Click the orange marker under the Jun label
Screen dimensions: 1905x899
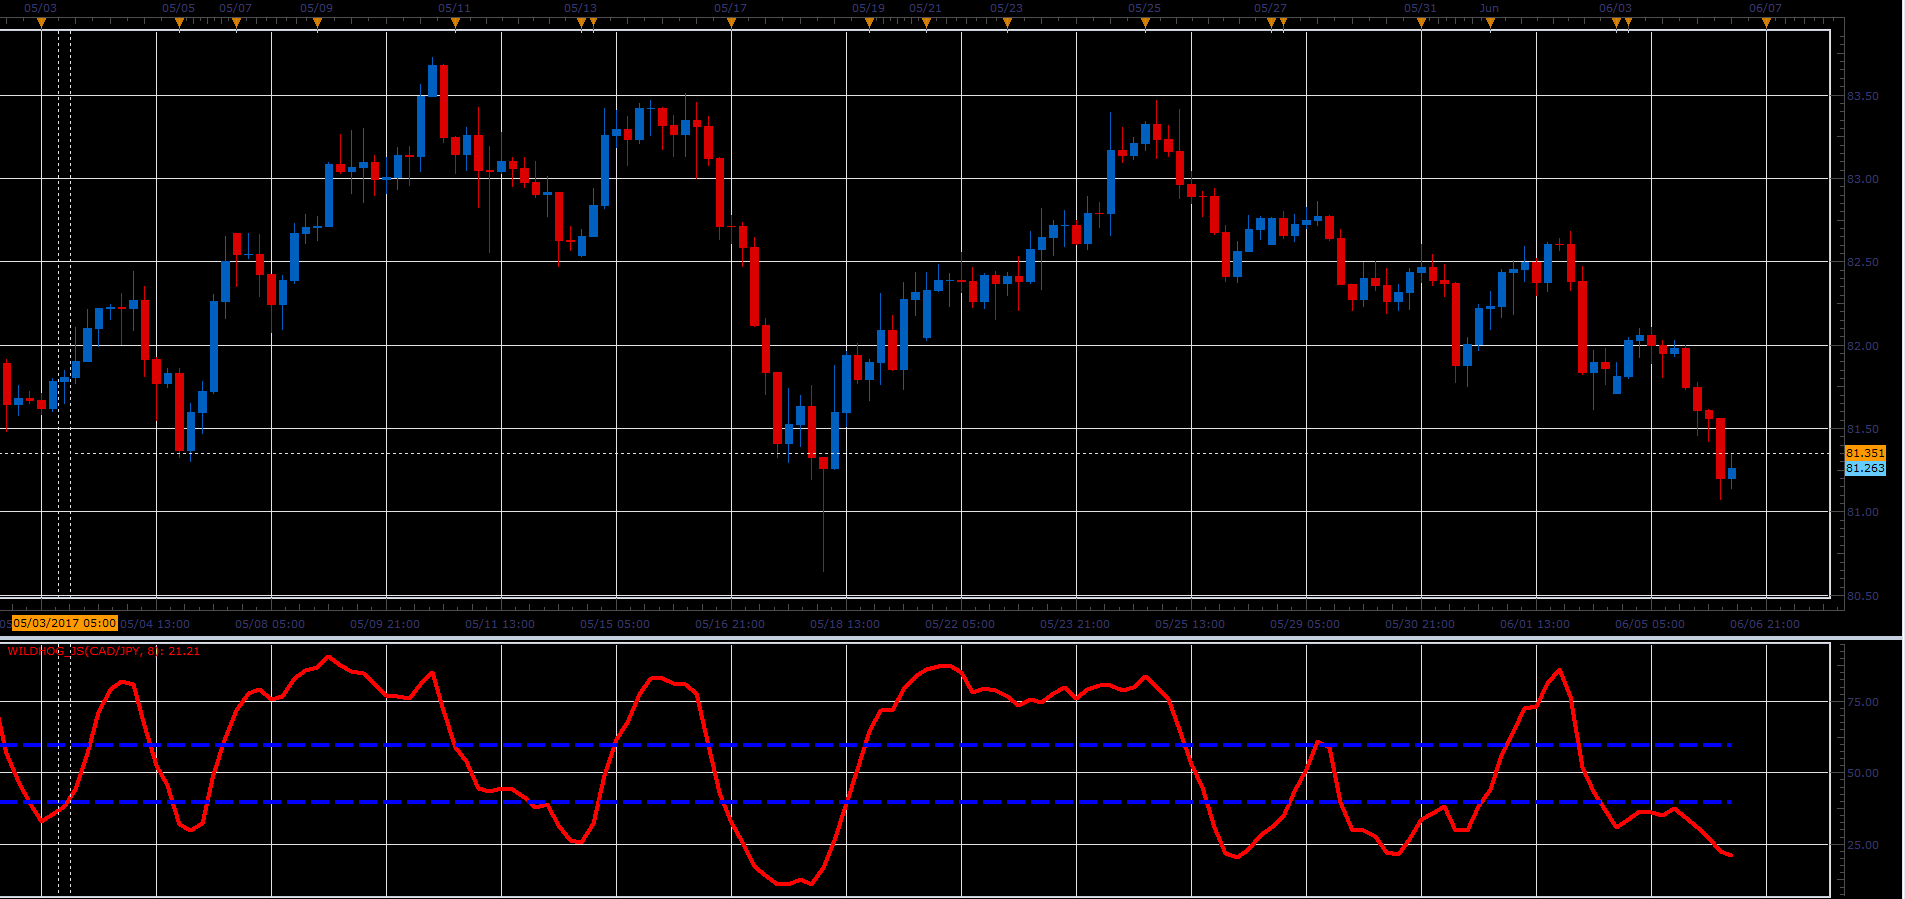point(1490,23)
